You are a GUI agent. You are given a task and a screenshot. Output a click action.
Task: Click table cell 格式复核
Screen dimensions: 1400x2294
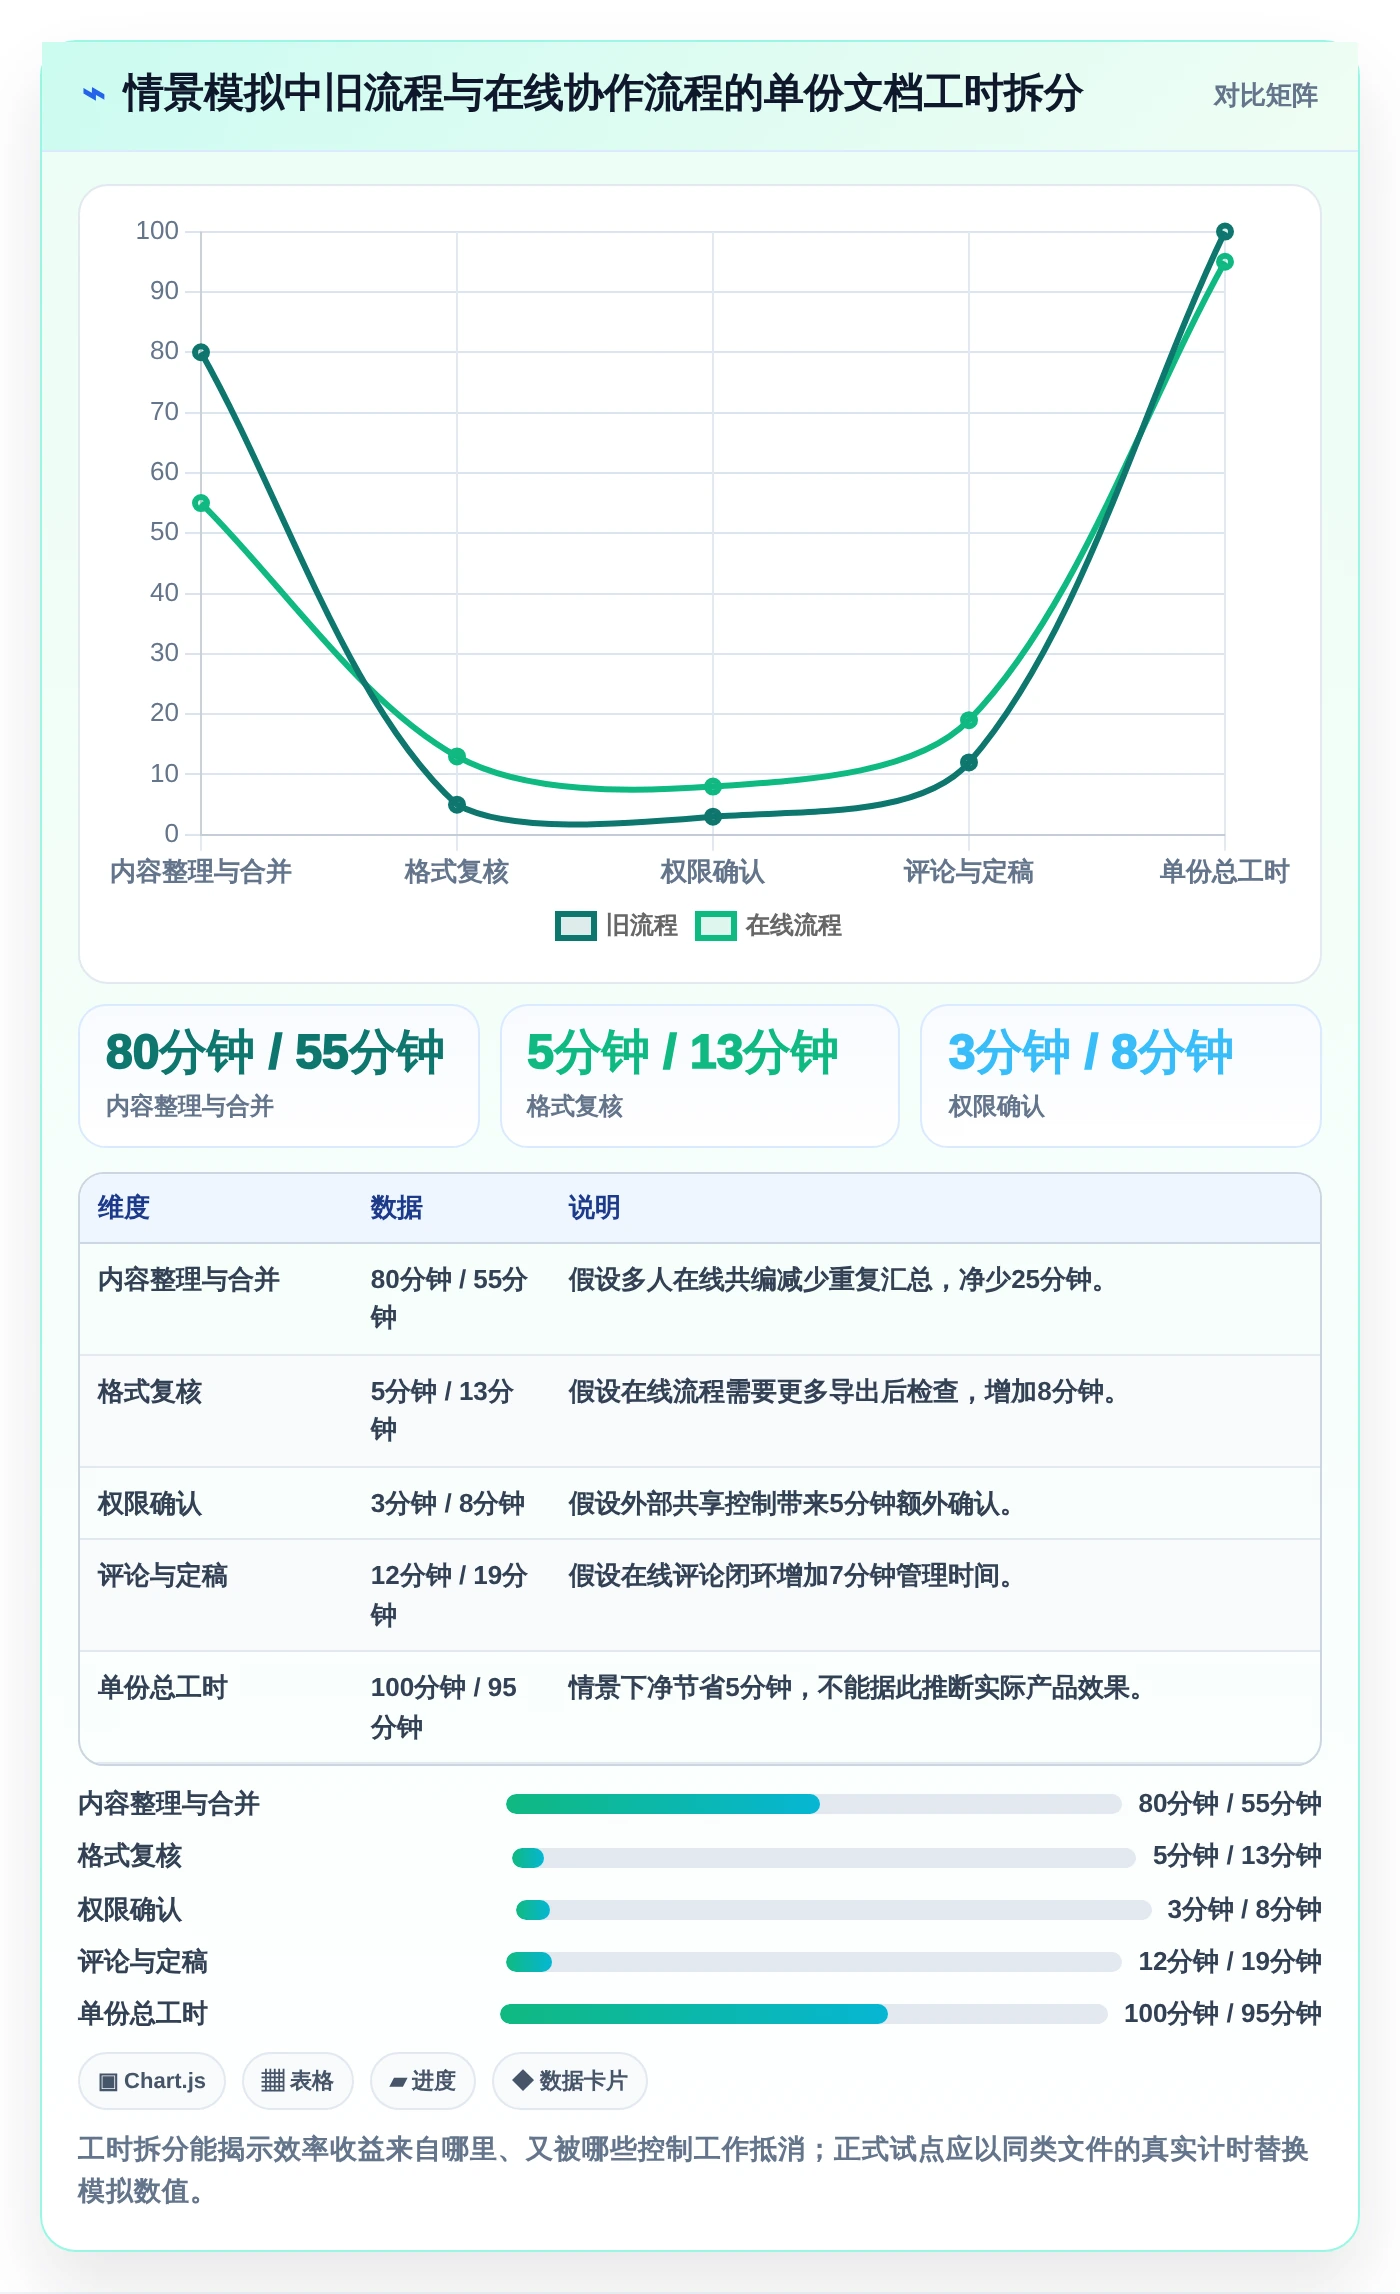point(150,1392)
